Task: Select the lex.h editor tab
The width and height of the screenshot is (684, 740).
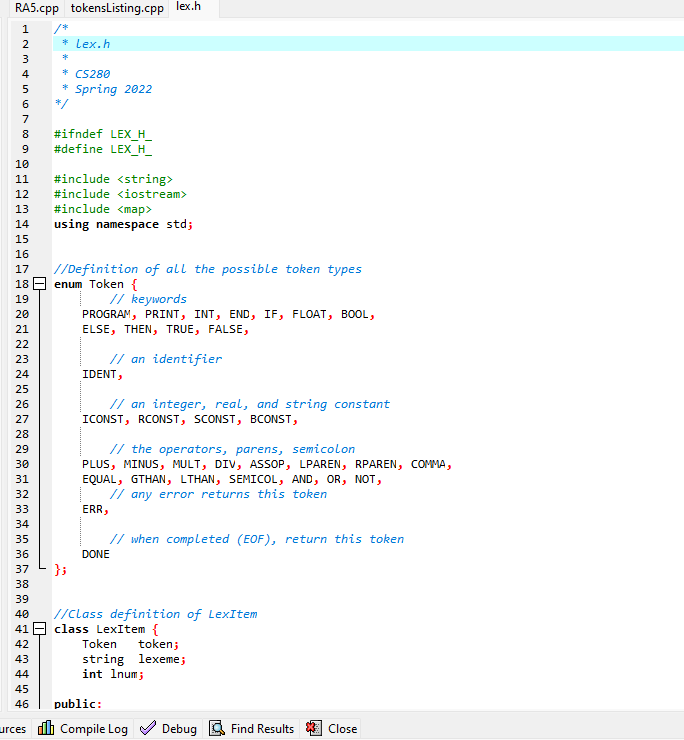Action: click(188, 7)
